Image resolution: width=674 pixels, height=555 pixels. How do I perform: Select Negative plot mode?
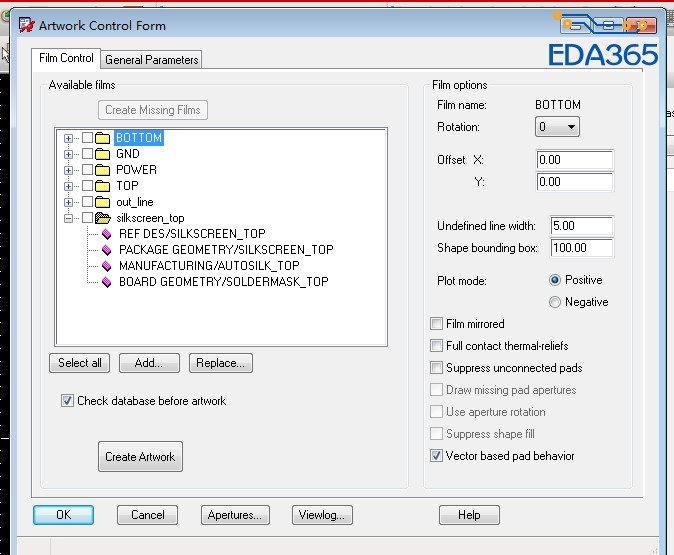tap(555, 302)
